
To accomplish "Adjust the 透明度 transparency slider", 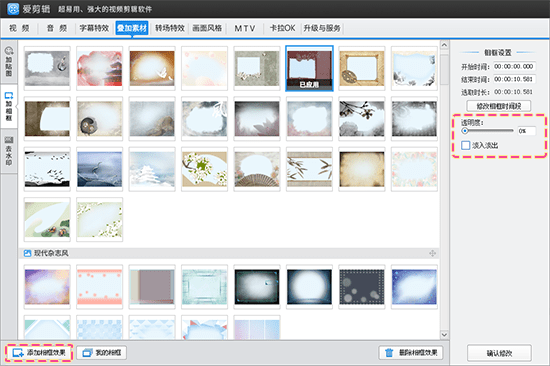I will pos(488,131).
